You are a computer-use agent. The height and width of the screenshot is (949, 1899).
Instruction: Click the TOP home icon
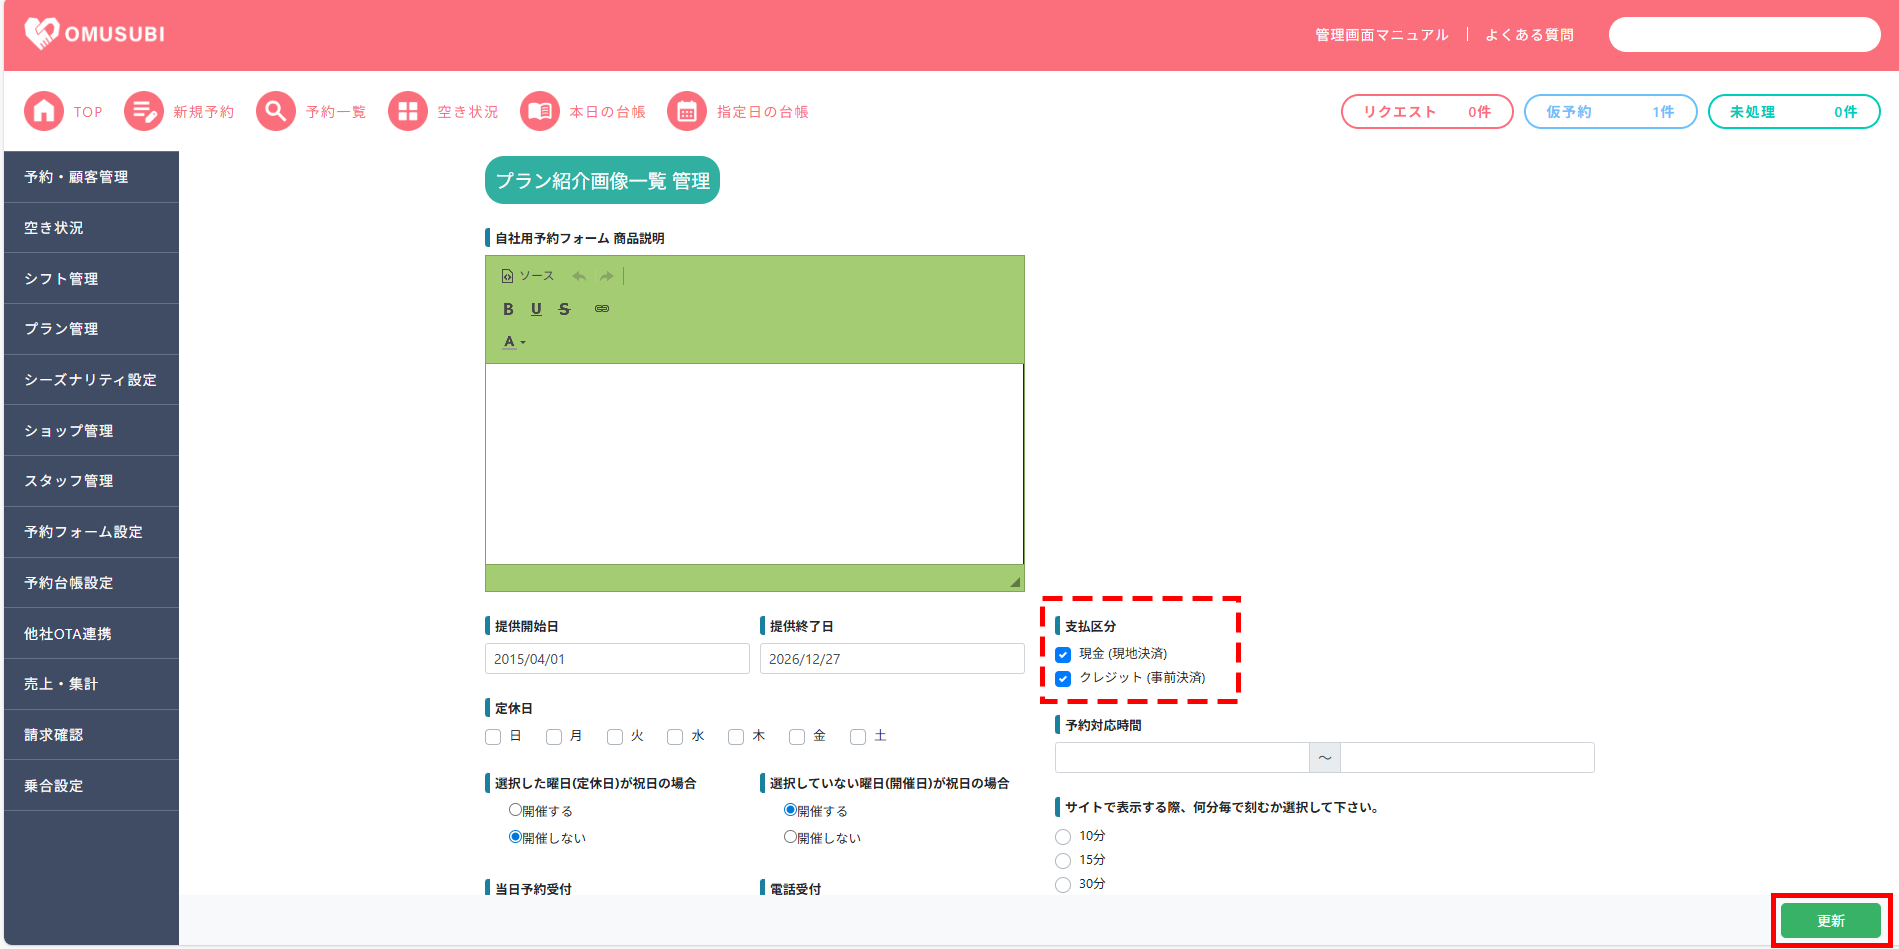44,112
